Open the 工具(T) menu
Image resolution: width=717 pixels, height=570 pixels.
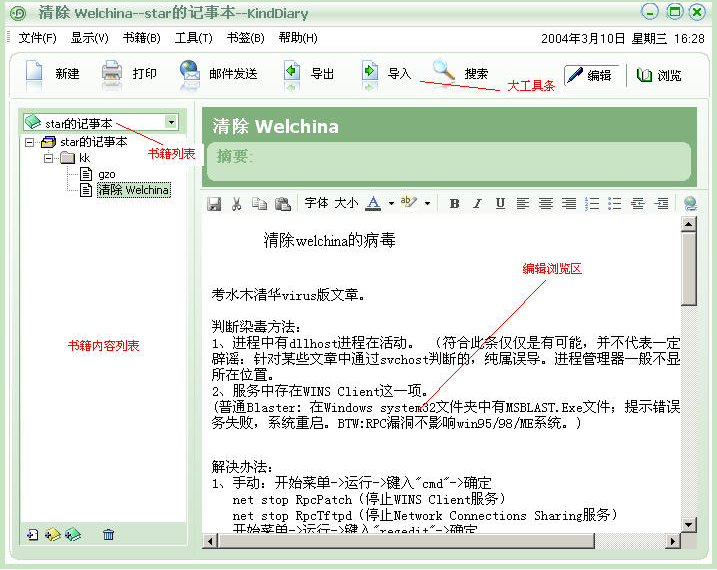coord(193,38)
